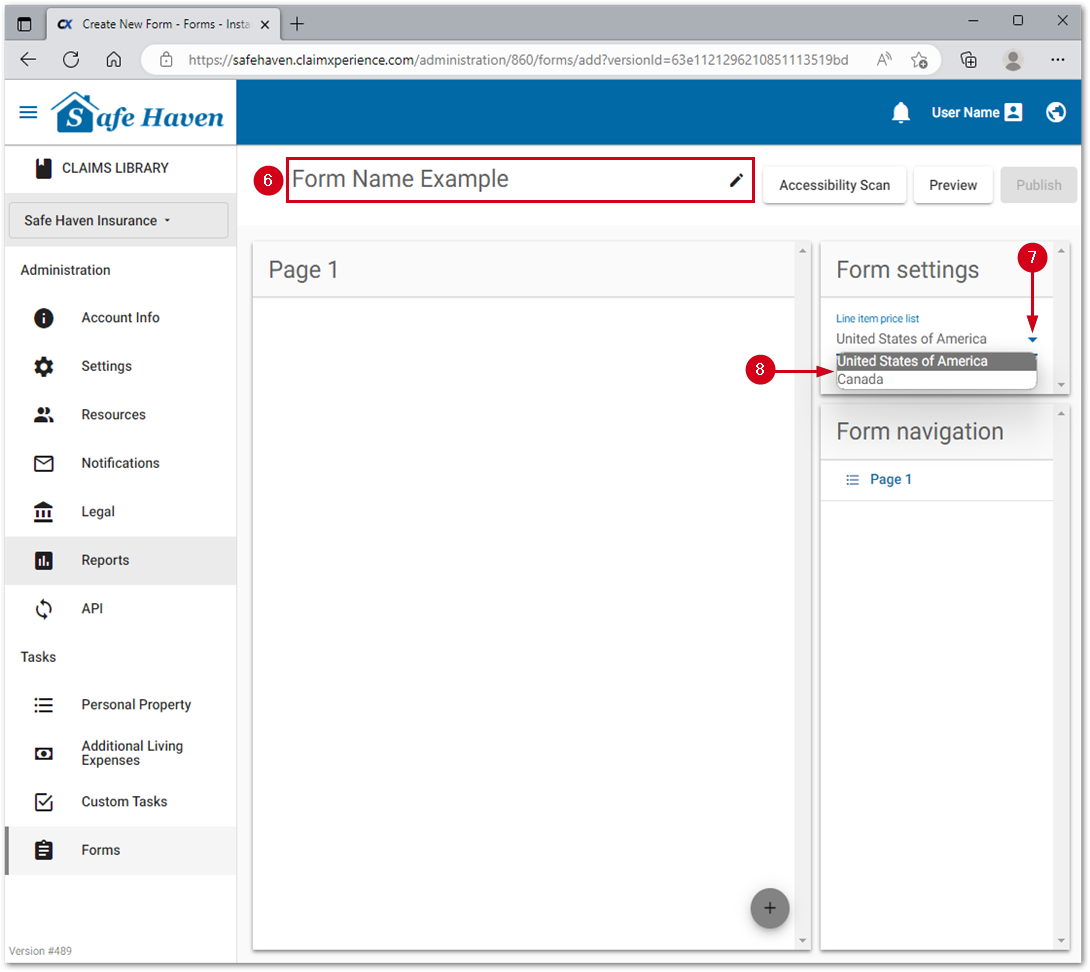Click the Form Name Example title field
Viewport: 1090px width, 972px height.
pyautogui.click(x=500, y=180)
